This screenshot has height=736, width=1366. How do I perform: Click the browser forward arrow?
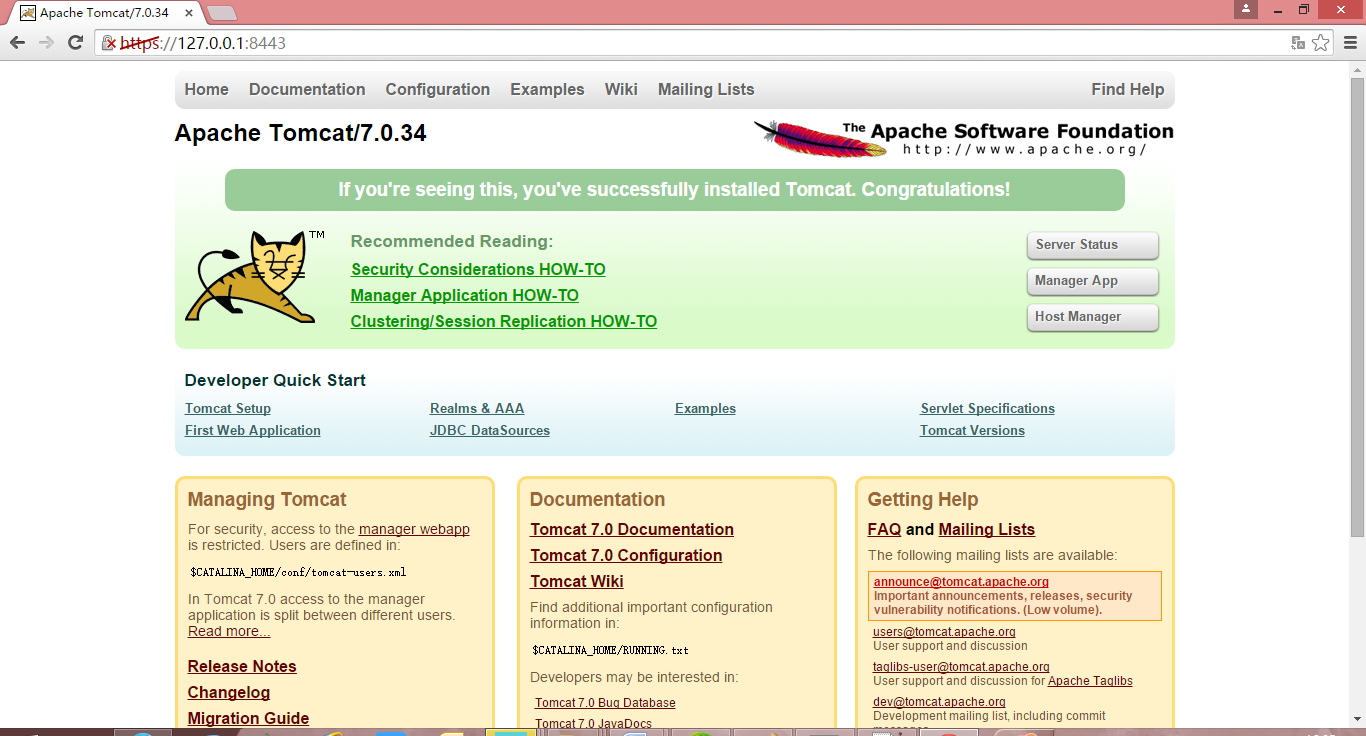tap(46, 43)
